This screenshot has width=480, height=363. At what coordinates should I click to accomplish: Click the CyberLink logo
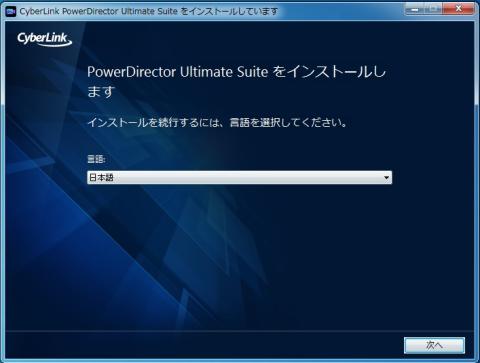point(44,39)
